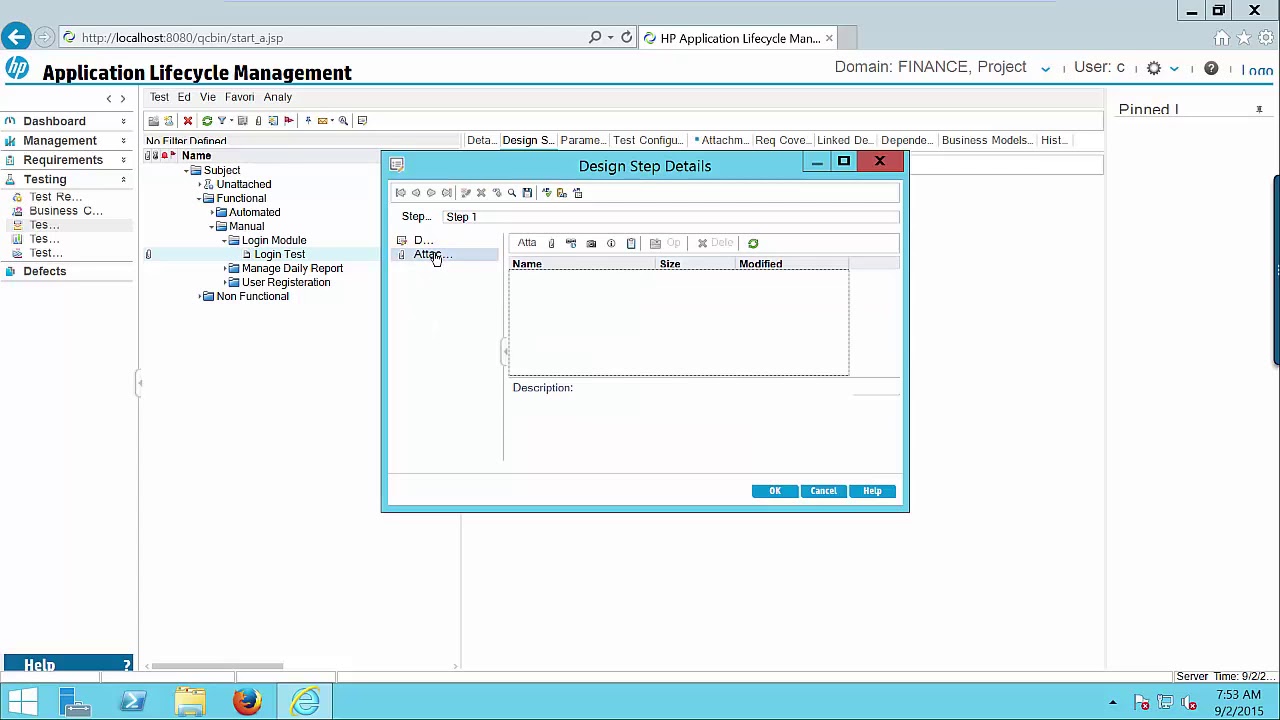Click the Delete step X icon in dialog toolbar
The width and height of the screenshot is (1280, 720).
[481, 193]
